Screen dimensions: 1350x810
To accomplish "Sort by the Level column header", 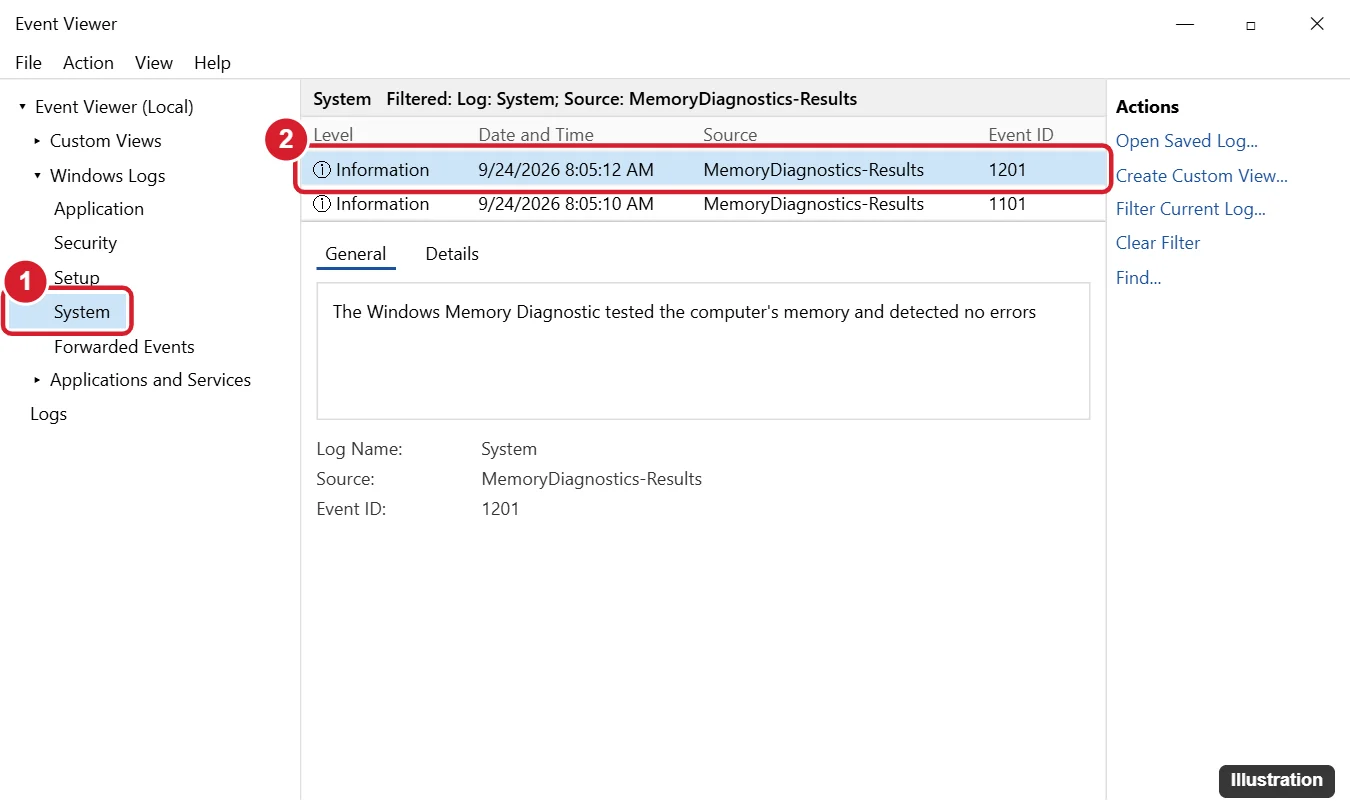I will click(x=333, y=135).
